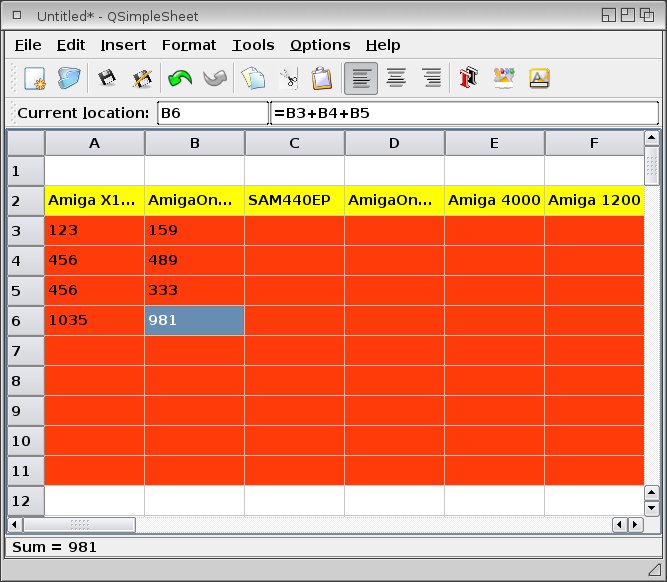Select the highlighted cell showing 981
Screen dimensions: 667x582
coord(194,321)
